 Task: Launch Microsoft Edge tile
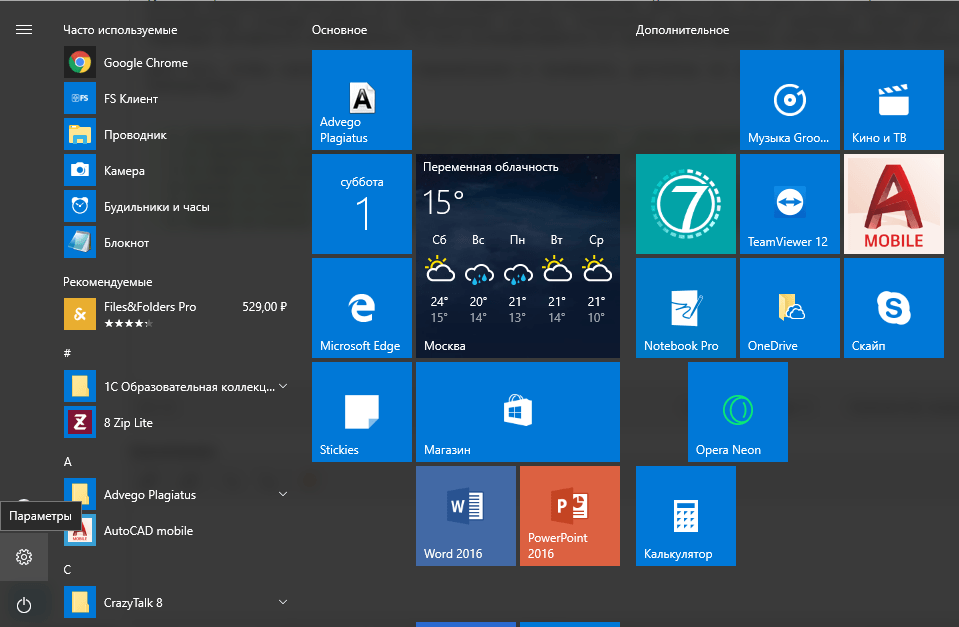tap(361, 308)
